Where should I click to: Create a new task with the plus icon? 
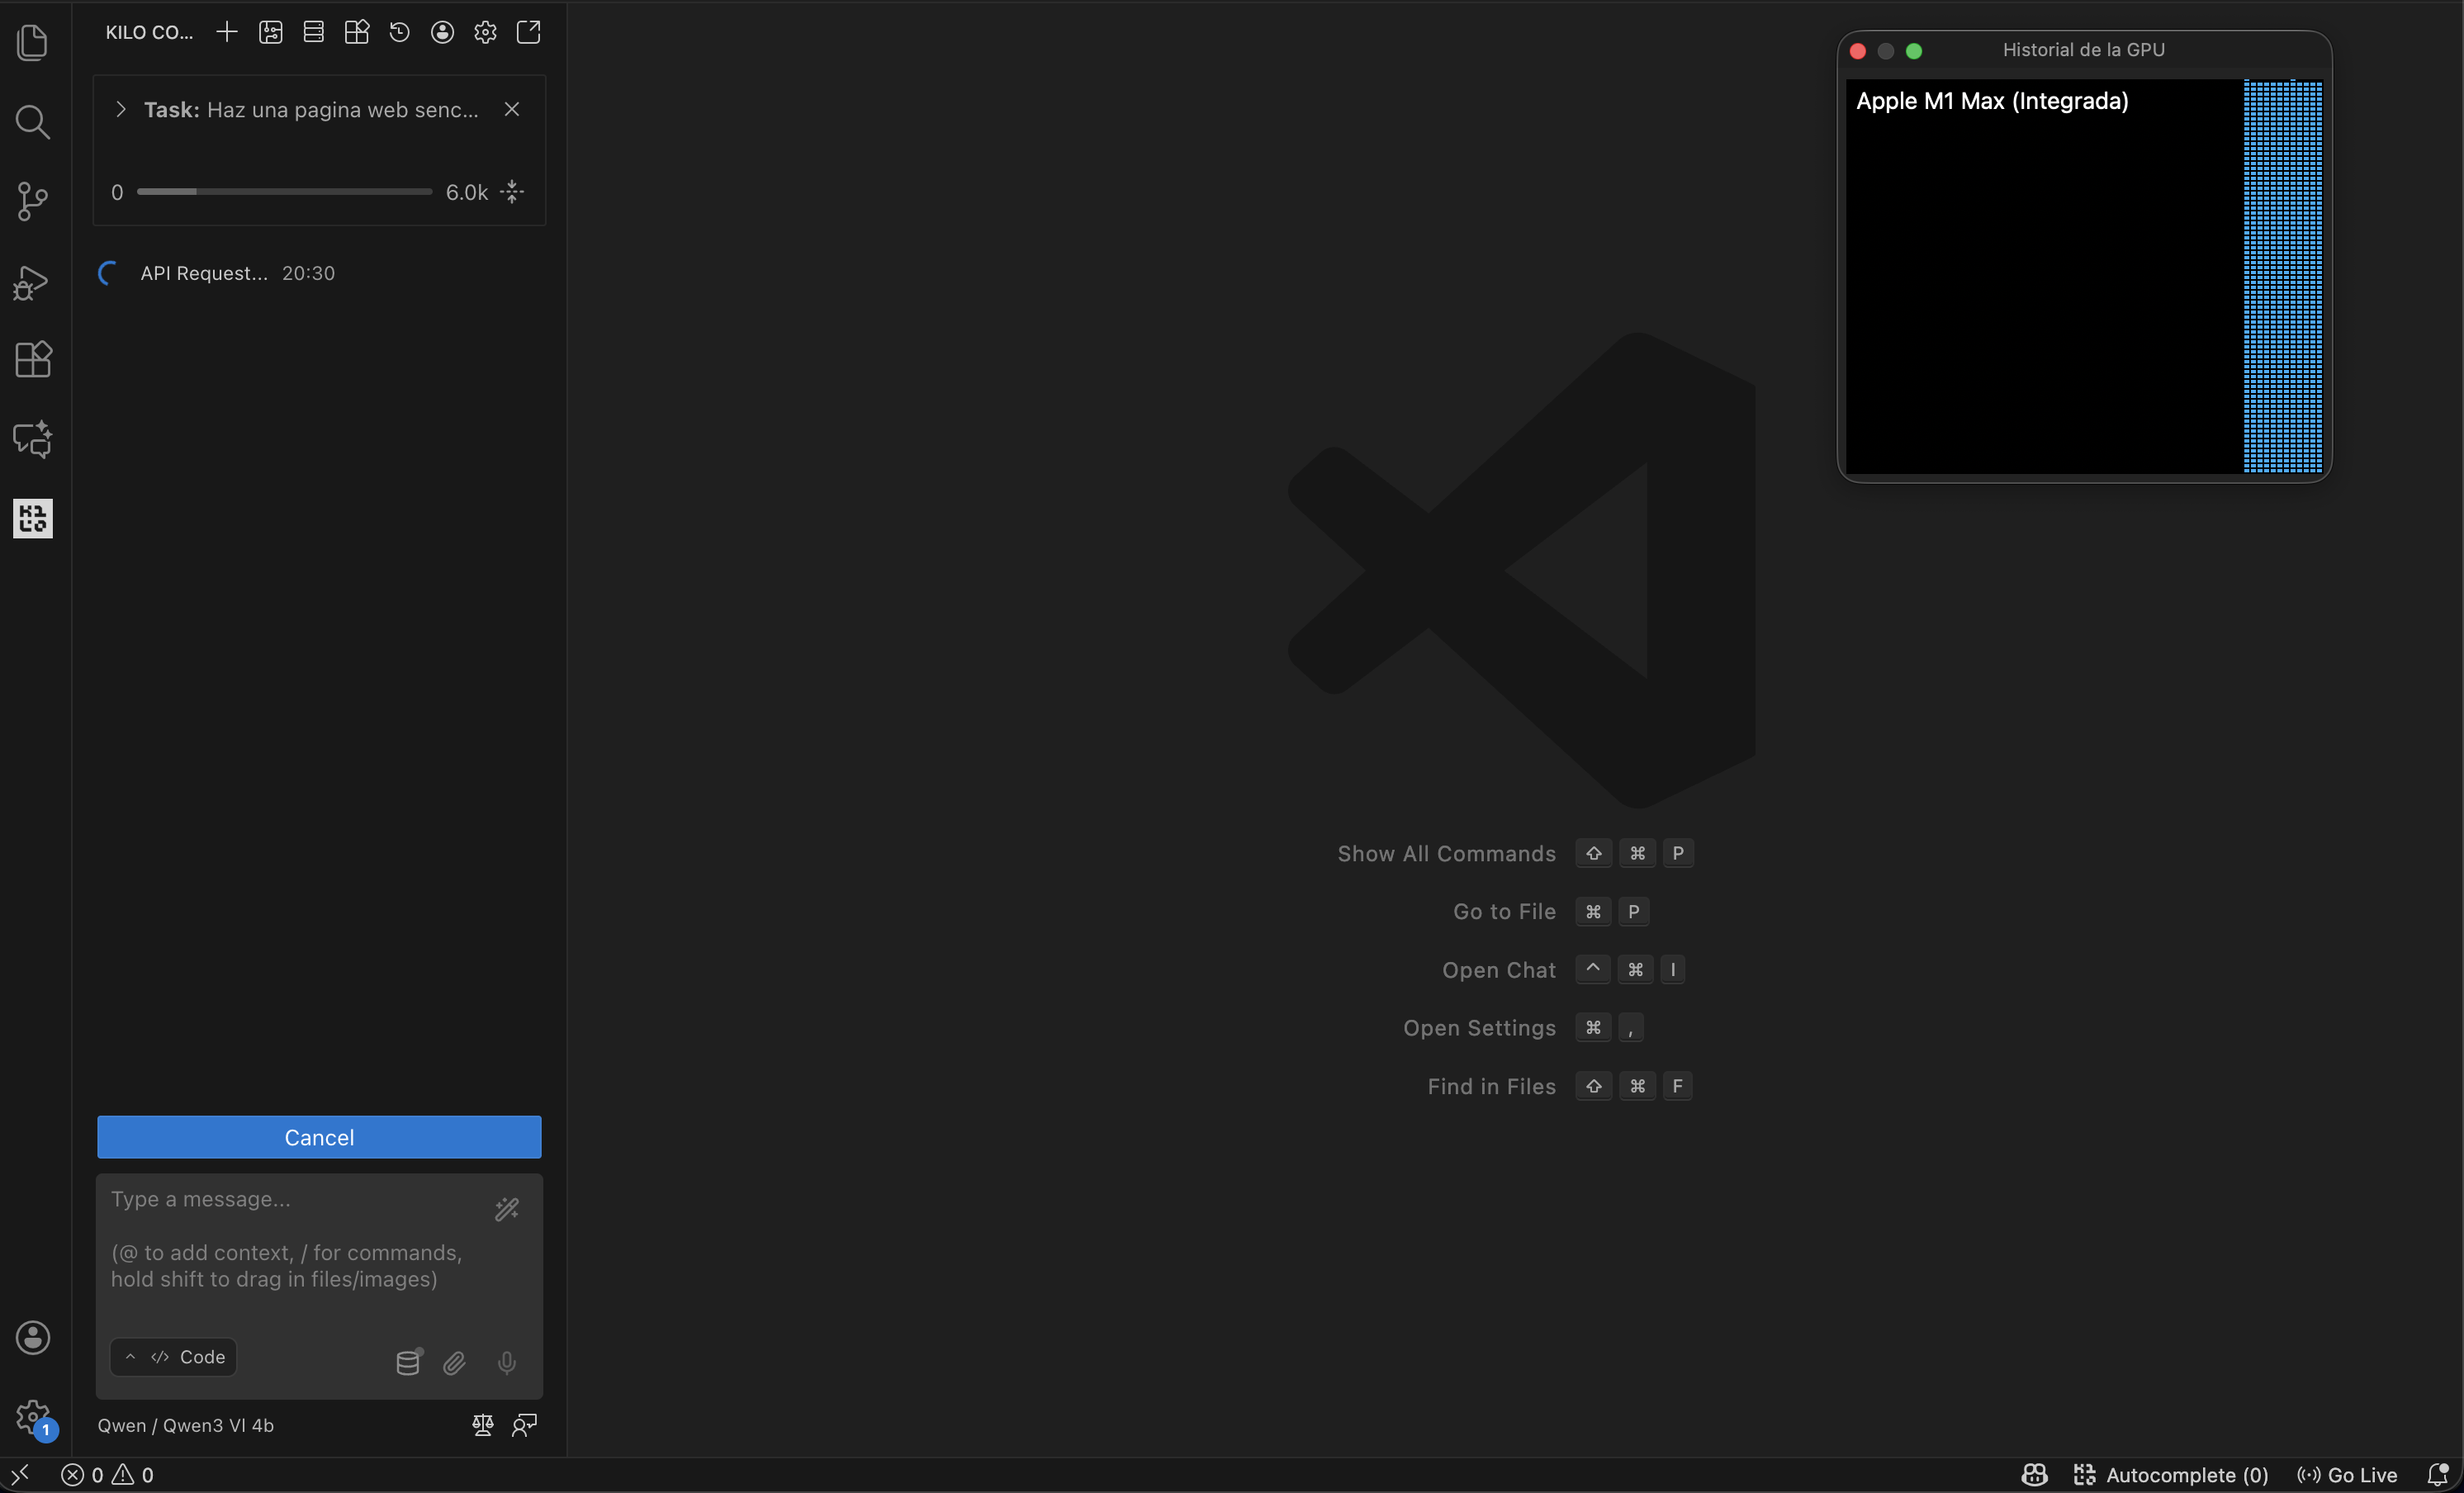pos(227,32)
